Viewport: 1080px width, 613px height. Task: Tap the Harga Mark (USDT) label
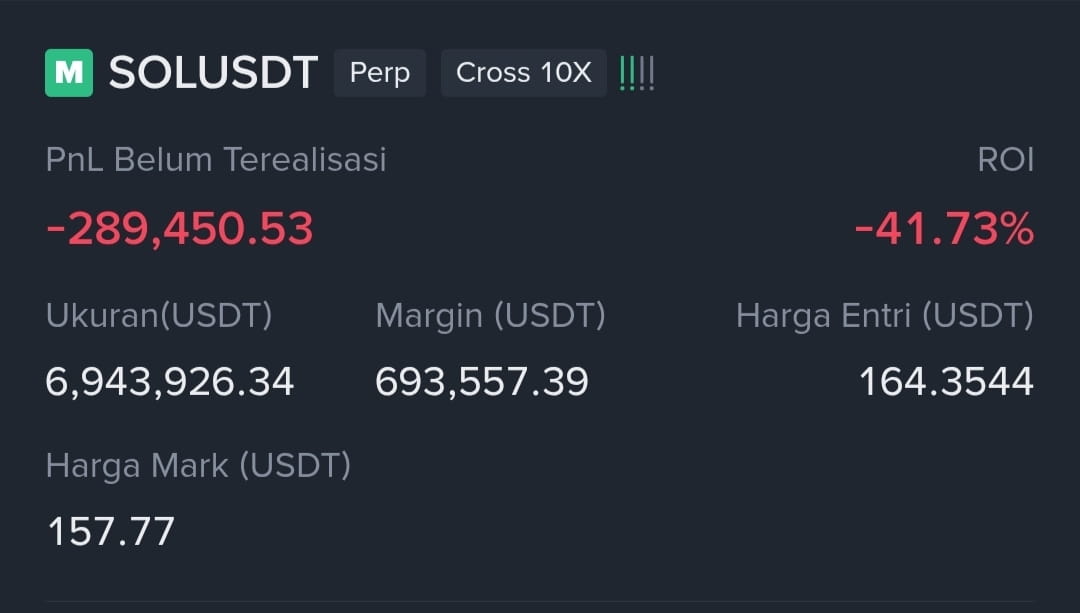(198, 466)
